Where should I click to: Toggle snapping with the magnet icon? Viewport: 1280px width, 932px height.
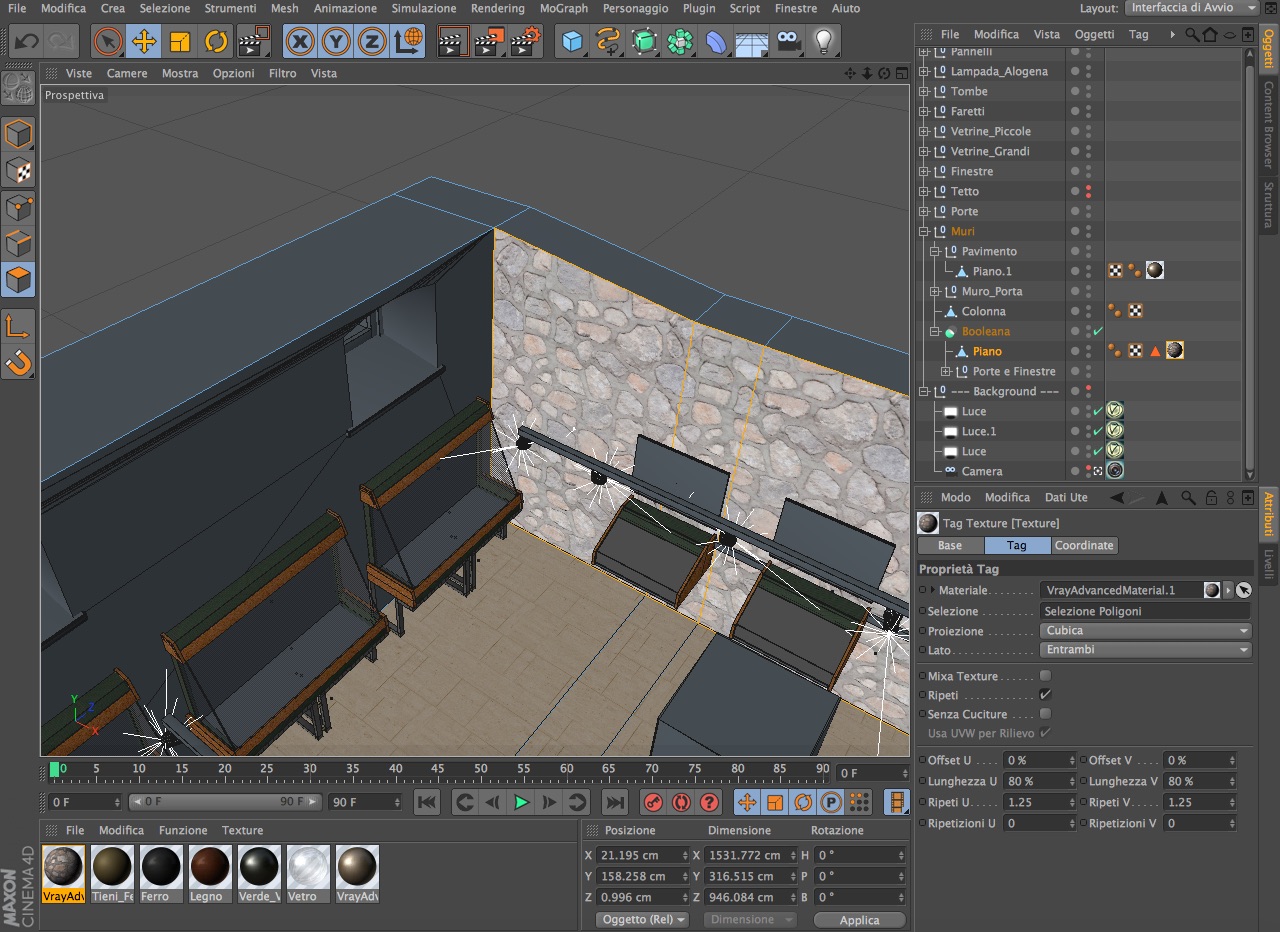[18, 362]
